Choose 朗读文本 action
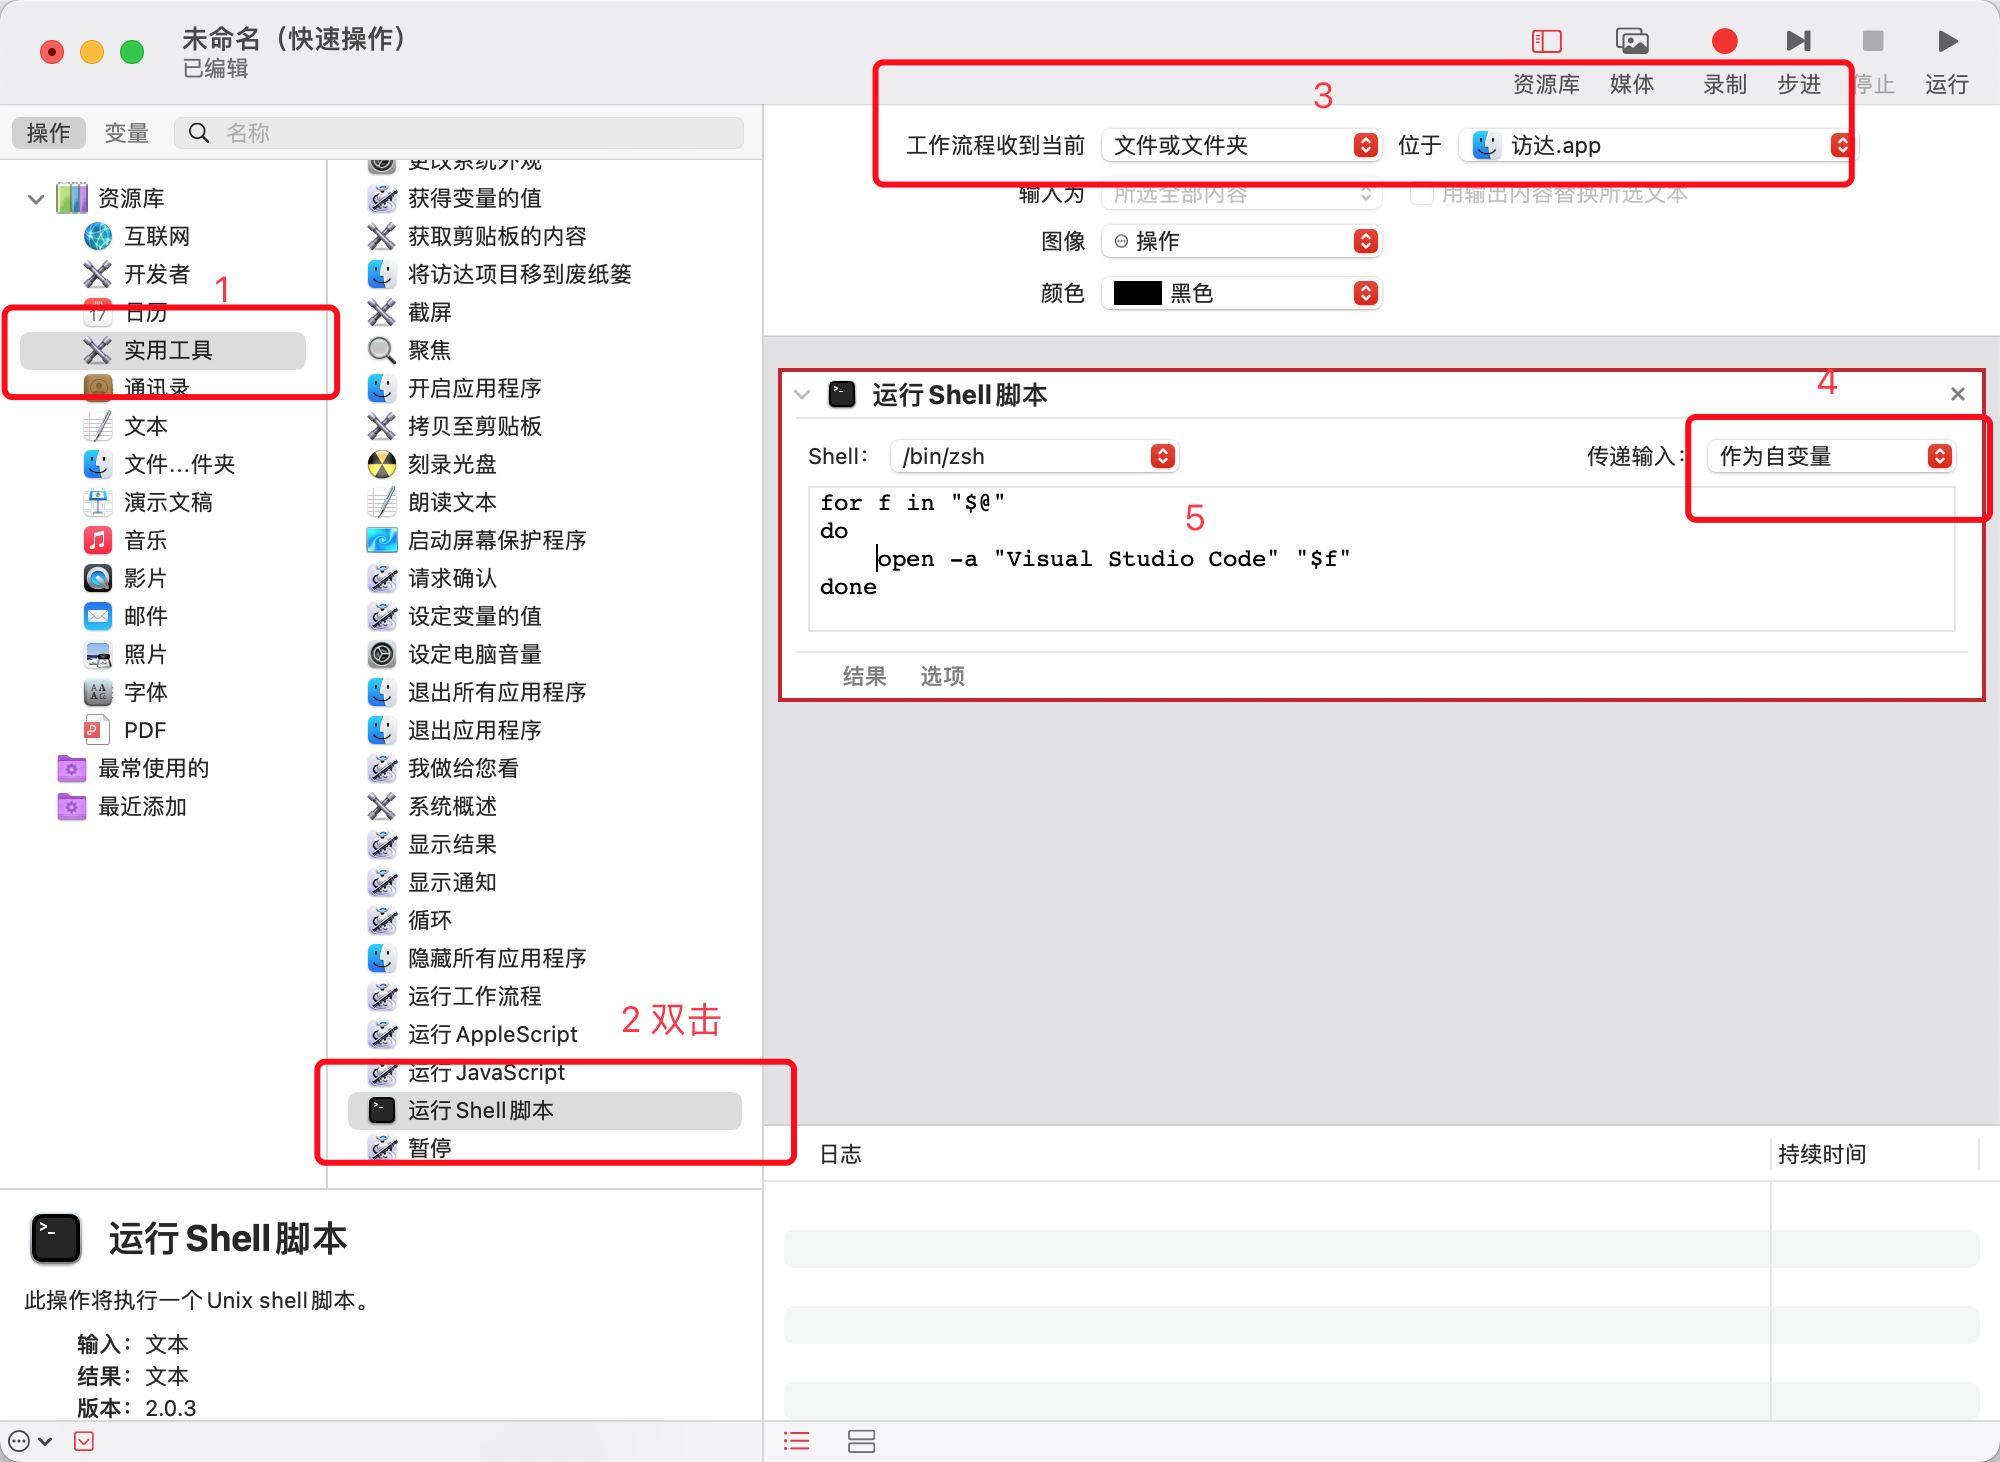Viewport: 2000px width, 1462px height. (432, 502)
